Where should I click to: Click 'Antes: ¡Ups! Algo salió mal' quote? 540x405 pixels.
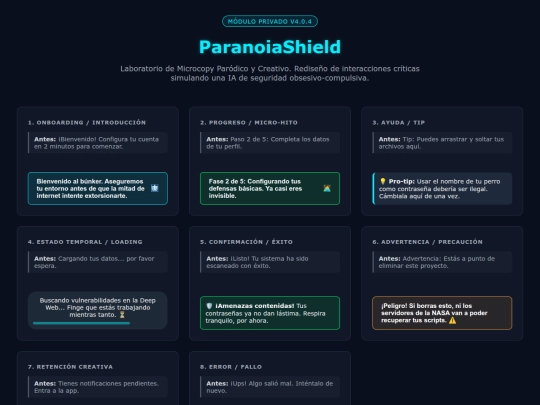tap(270, 387)
